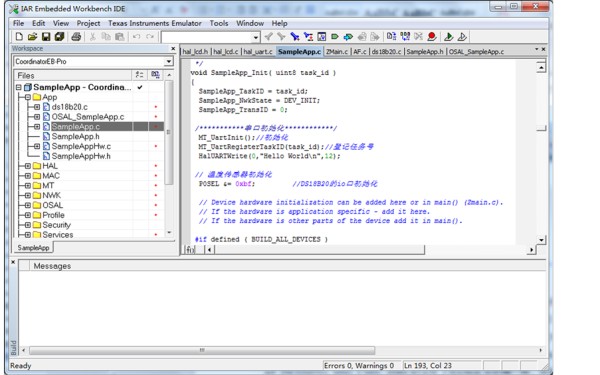The image size is (600, 375).
Task: Collapse the App folder
Action: click(x=28, y=97)
